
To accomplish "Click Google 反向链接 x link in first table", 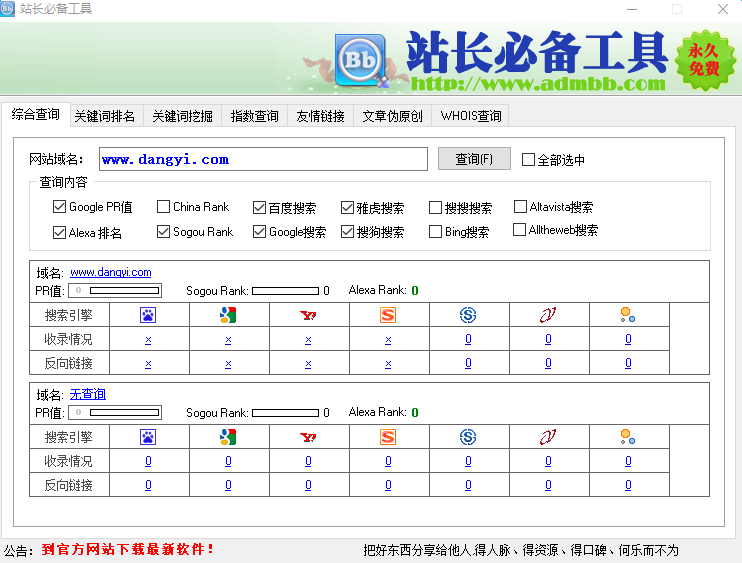I will (x=228, y=364).
